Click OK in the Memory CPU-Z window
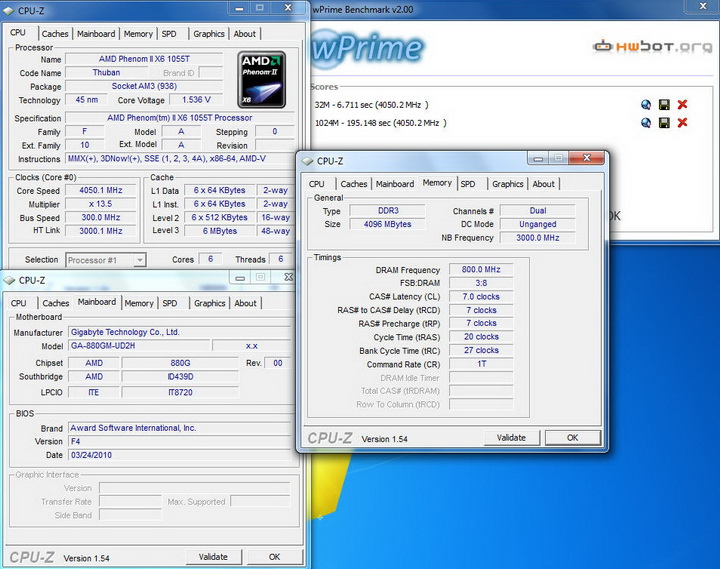This screenshot has height=569, width=720. (x=573, y=438)
